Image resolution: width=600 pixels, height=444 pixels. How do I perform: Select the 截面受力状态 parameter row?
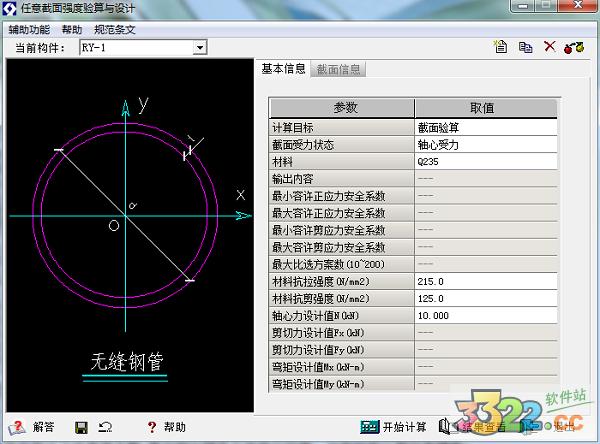pos(342,145)
